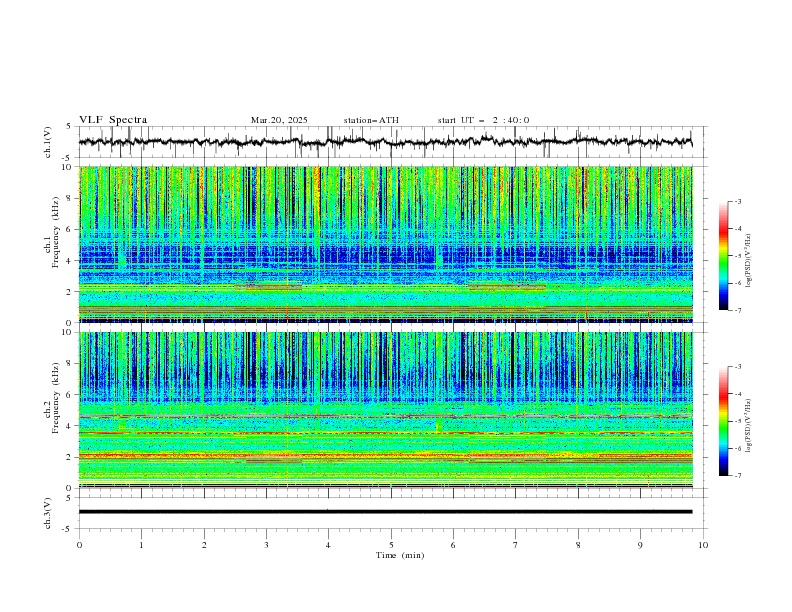This screenshot has height=612, width=792.
Task: Click the ch.1 spectrogram plot area
Action: 385,244
